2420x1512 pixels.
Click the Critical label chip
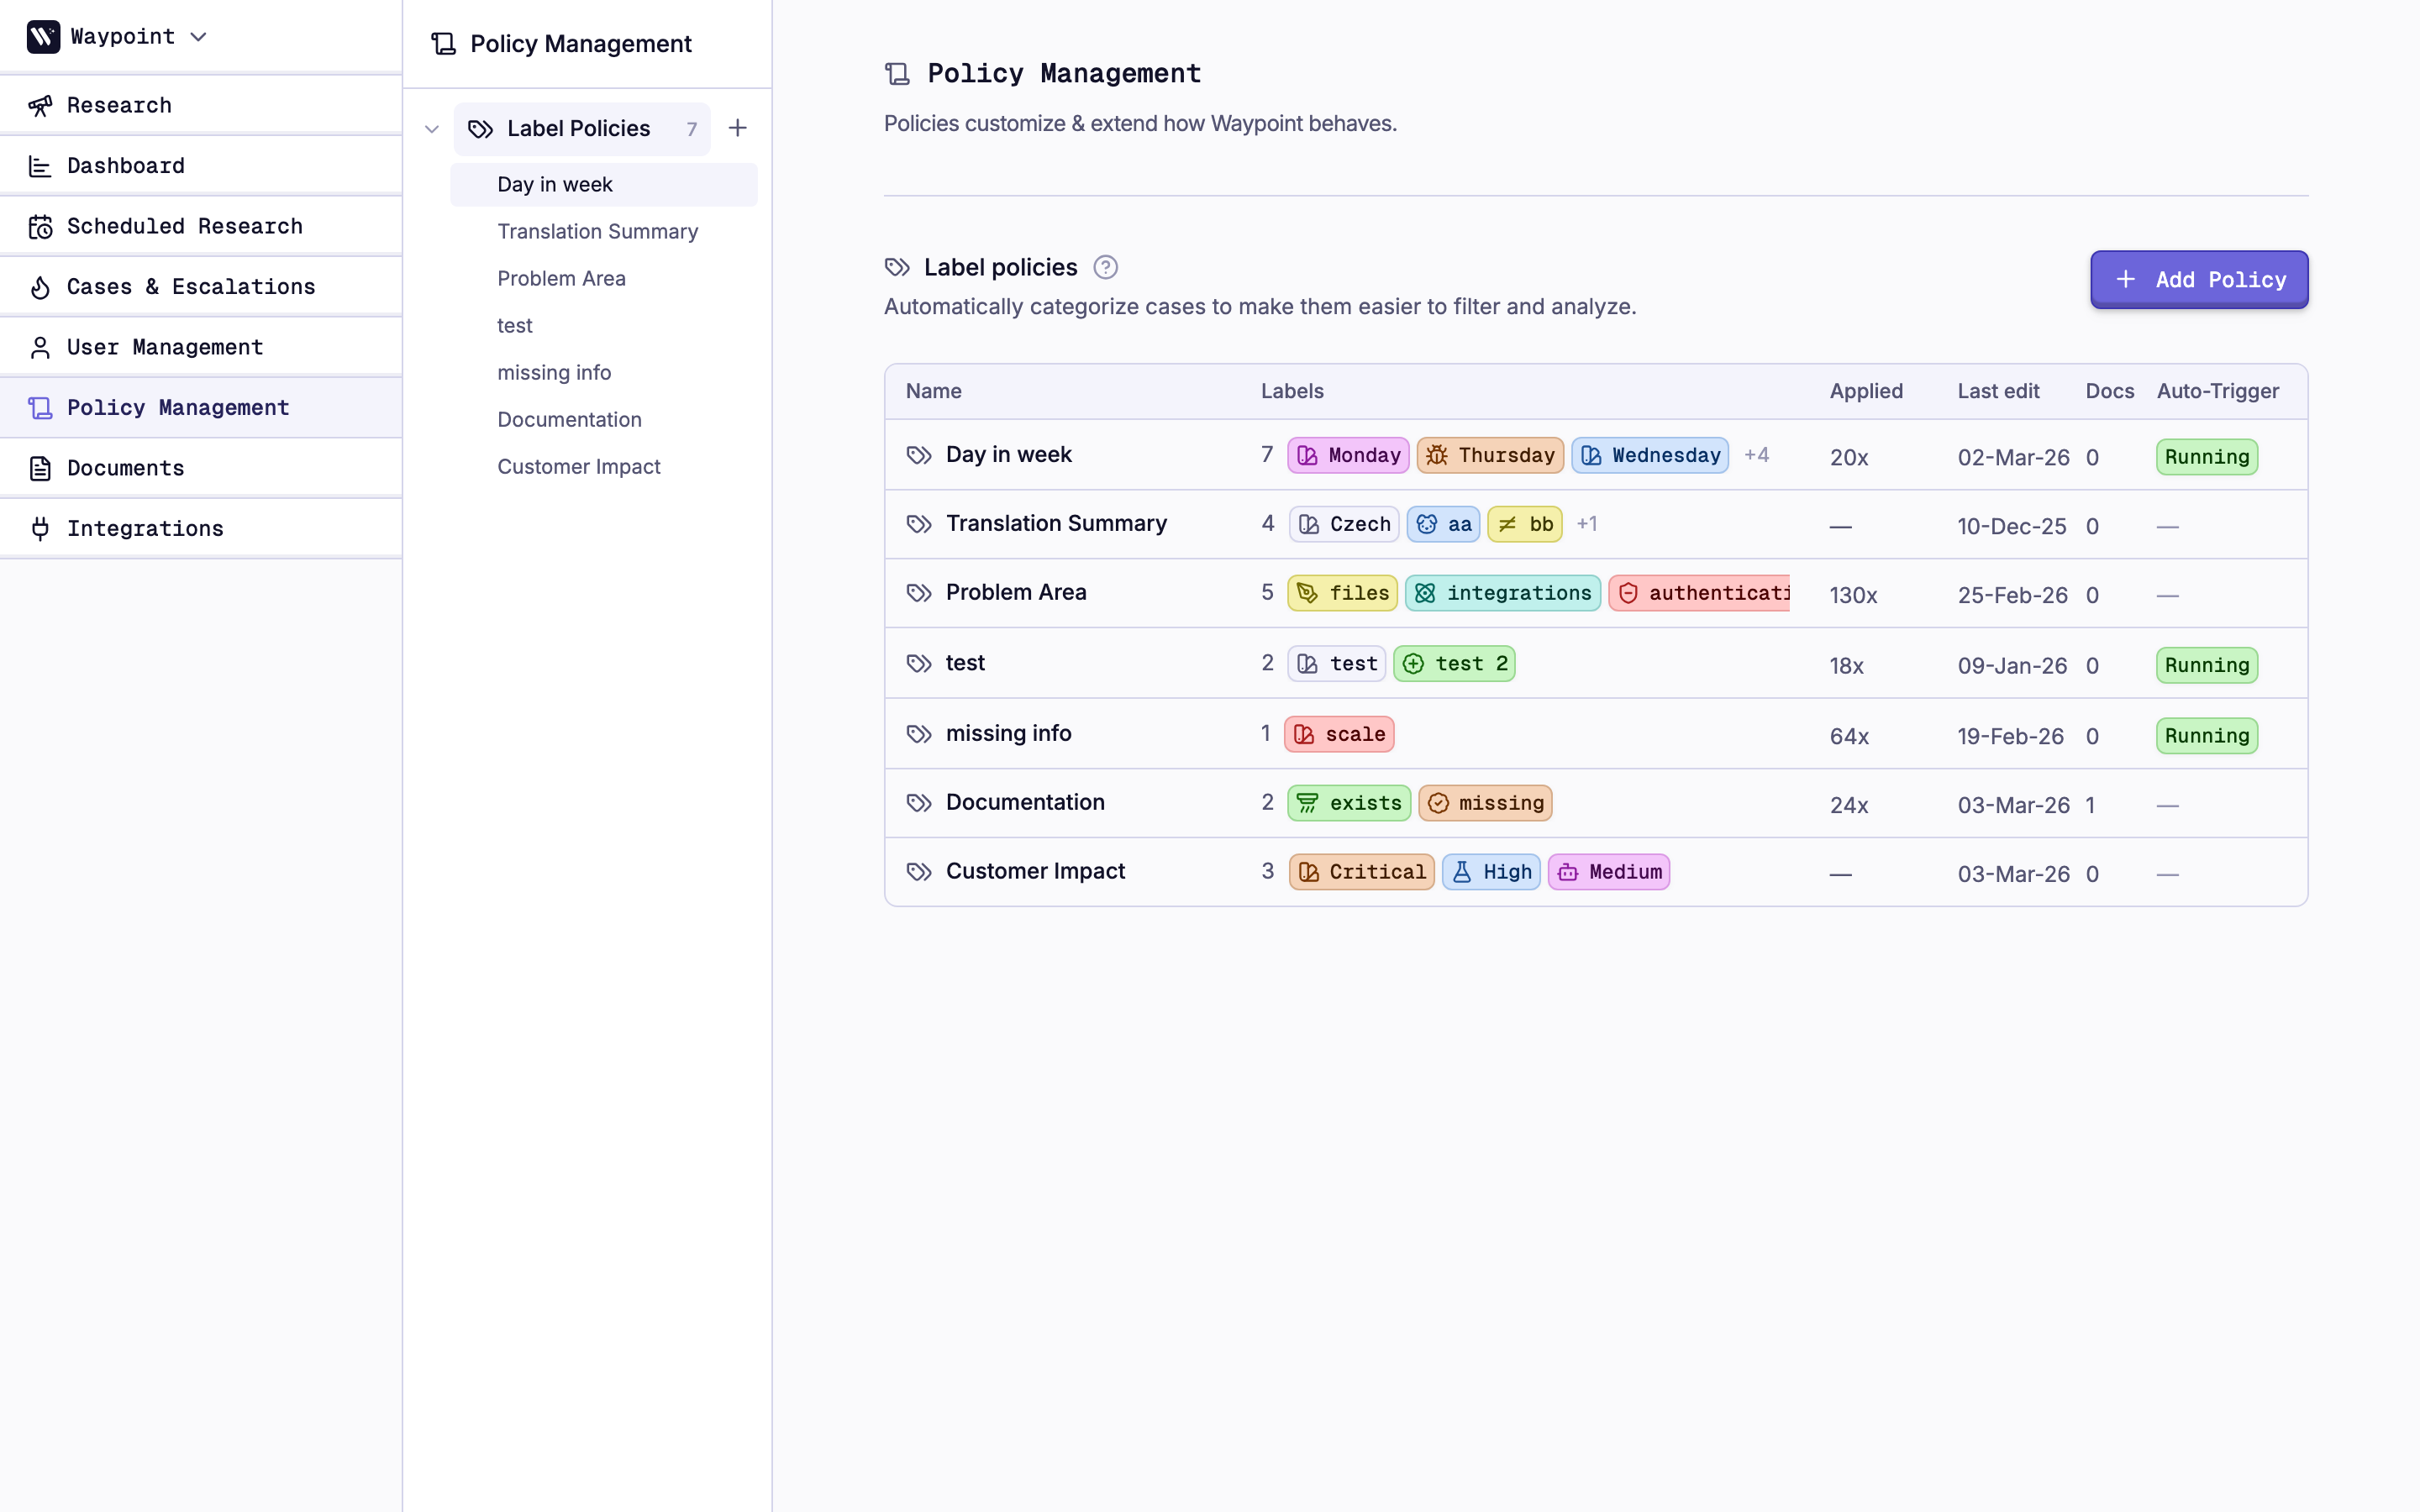point(1362,872)
